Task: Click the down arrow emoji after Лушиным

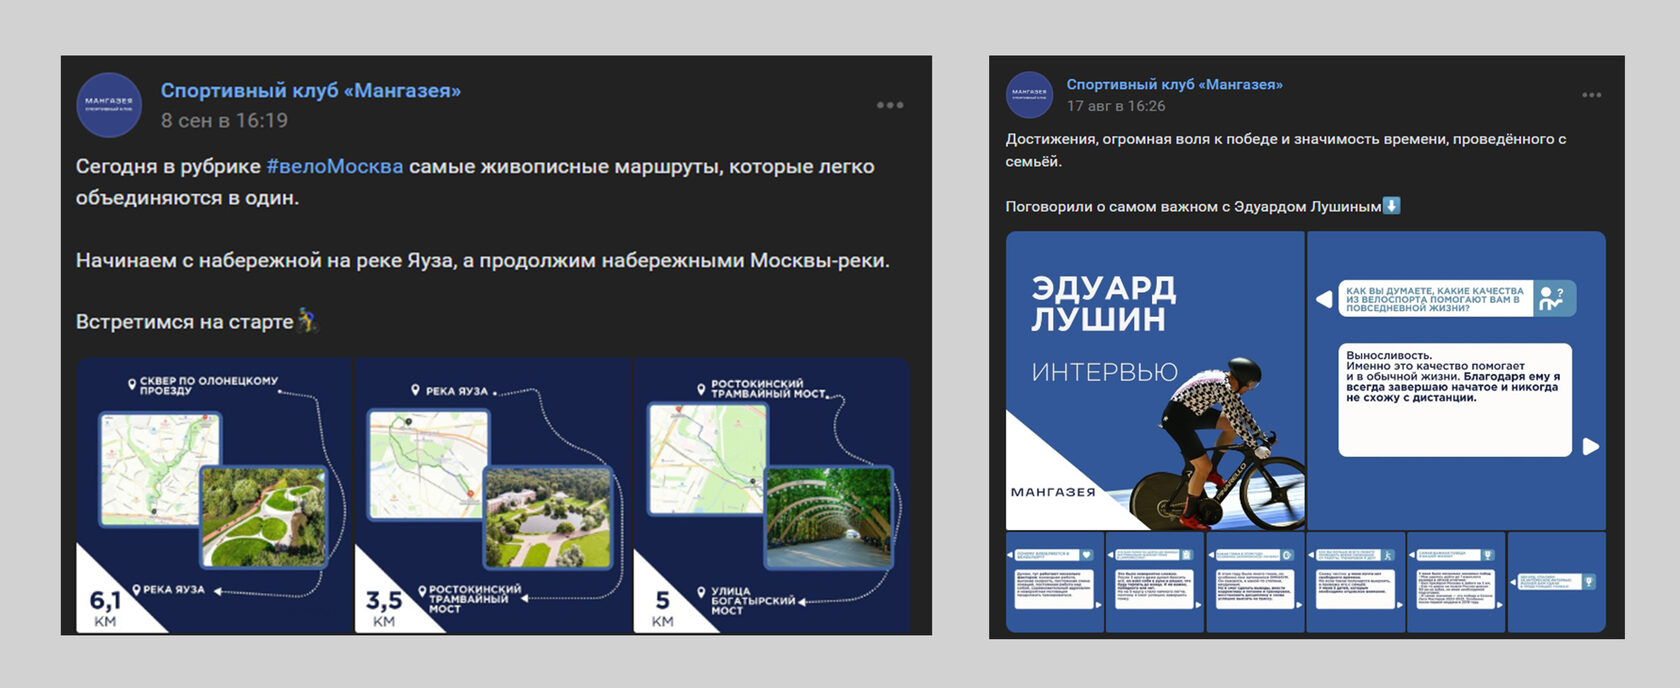Action: [1391, 205]
